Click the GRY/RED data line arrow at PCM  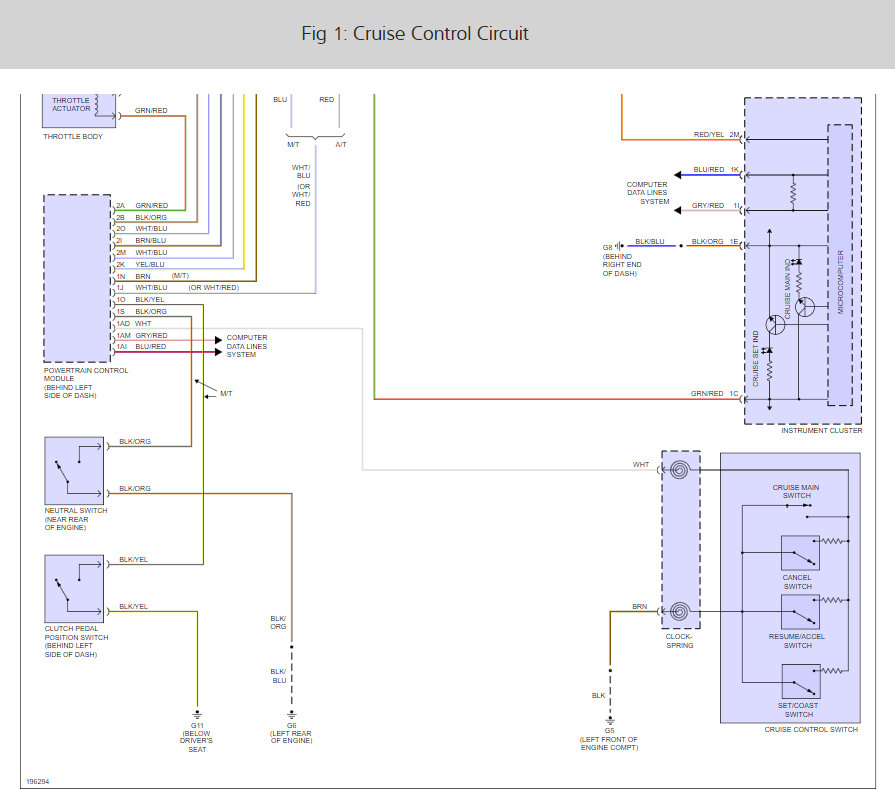[218, 340]
